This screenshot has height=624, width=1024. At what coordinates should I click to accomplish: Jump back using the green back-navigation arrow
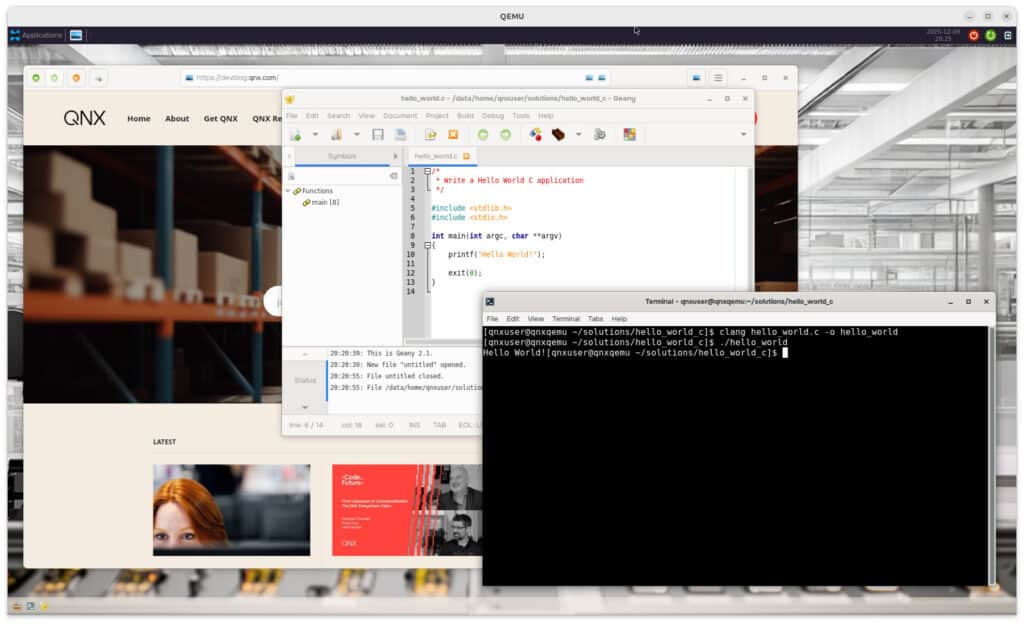tap(483, 134)
